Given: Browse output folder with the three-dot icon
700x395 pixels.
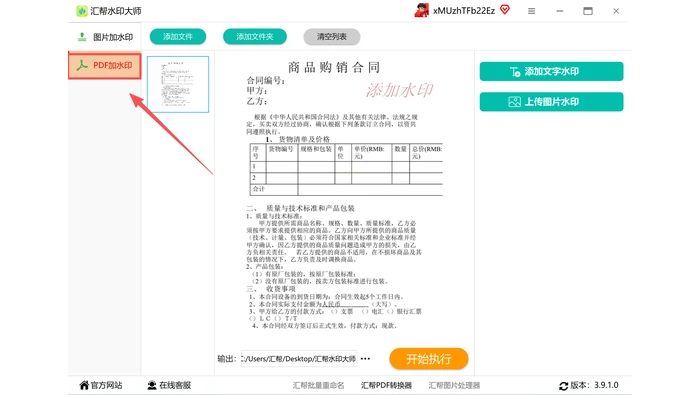Looking at the screenshot, I should (365, 359).
